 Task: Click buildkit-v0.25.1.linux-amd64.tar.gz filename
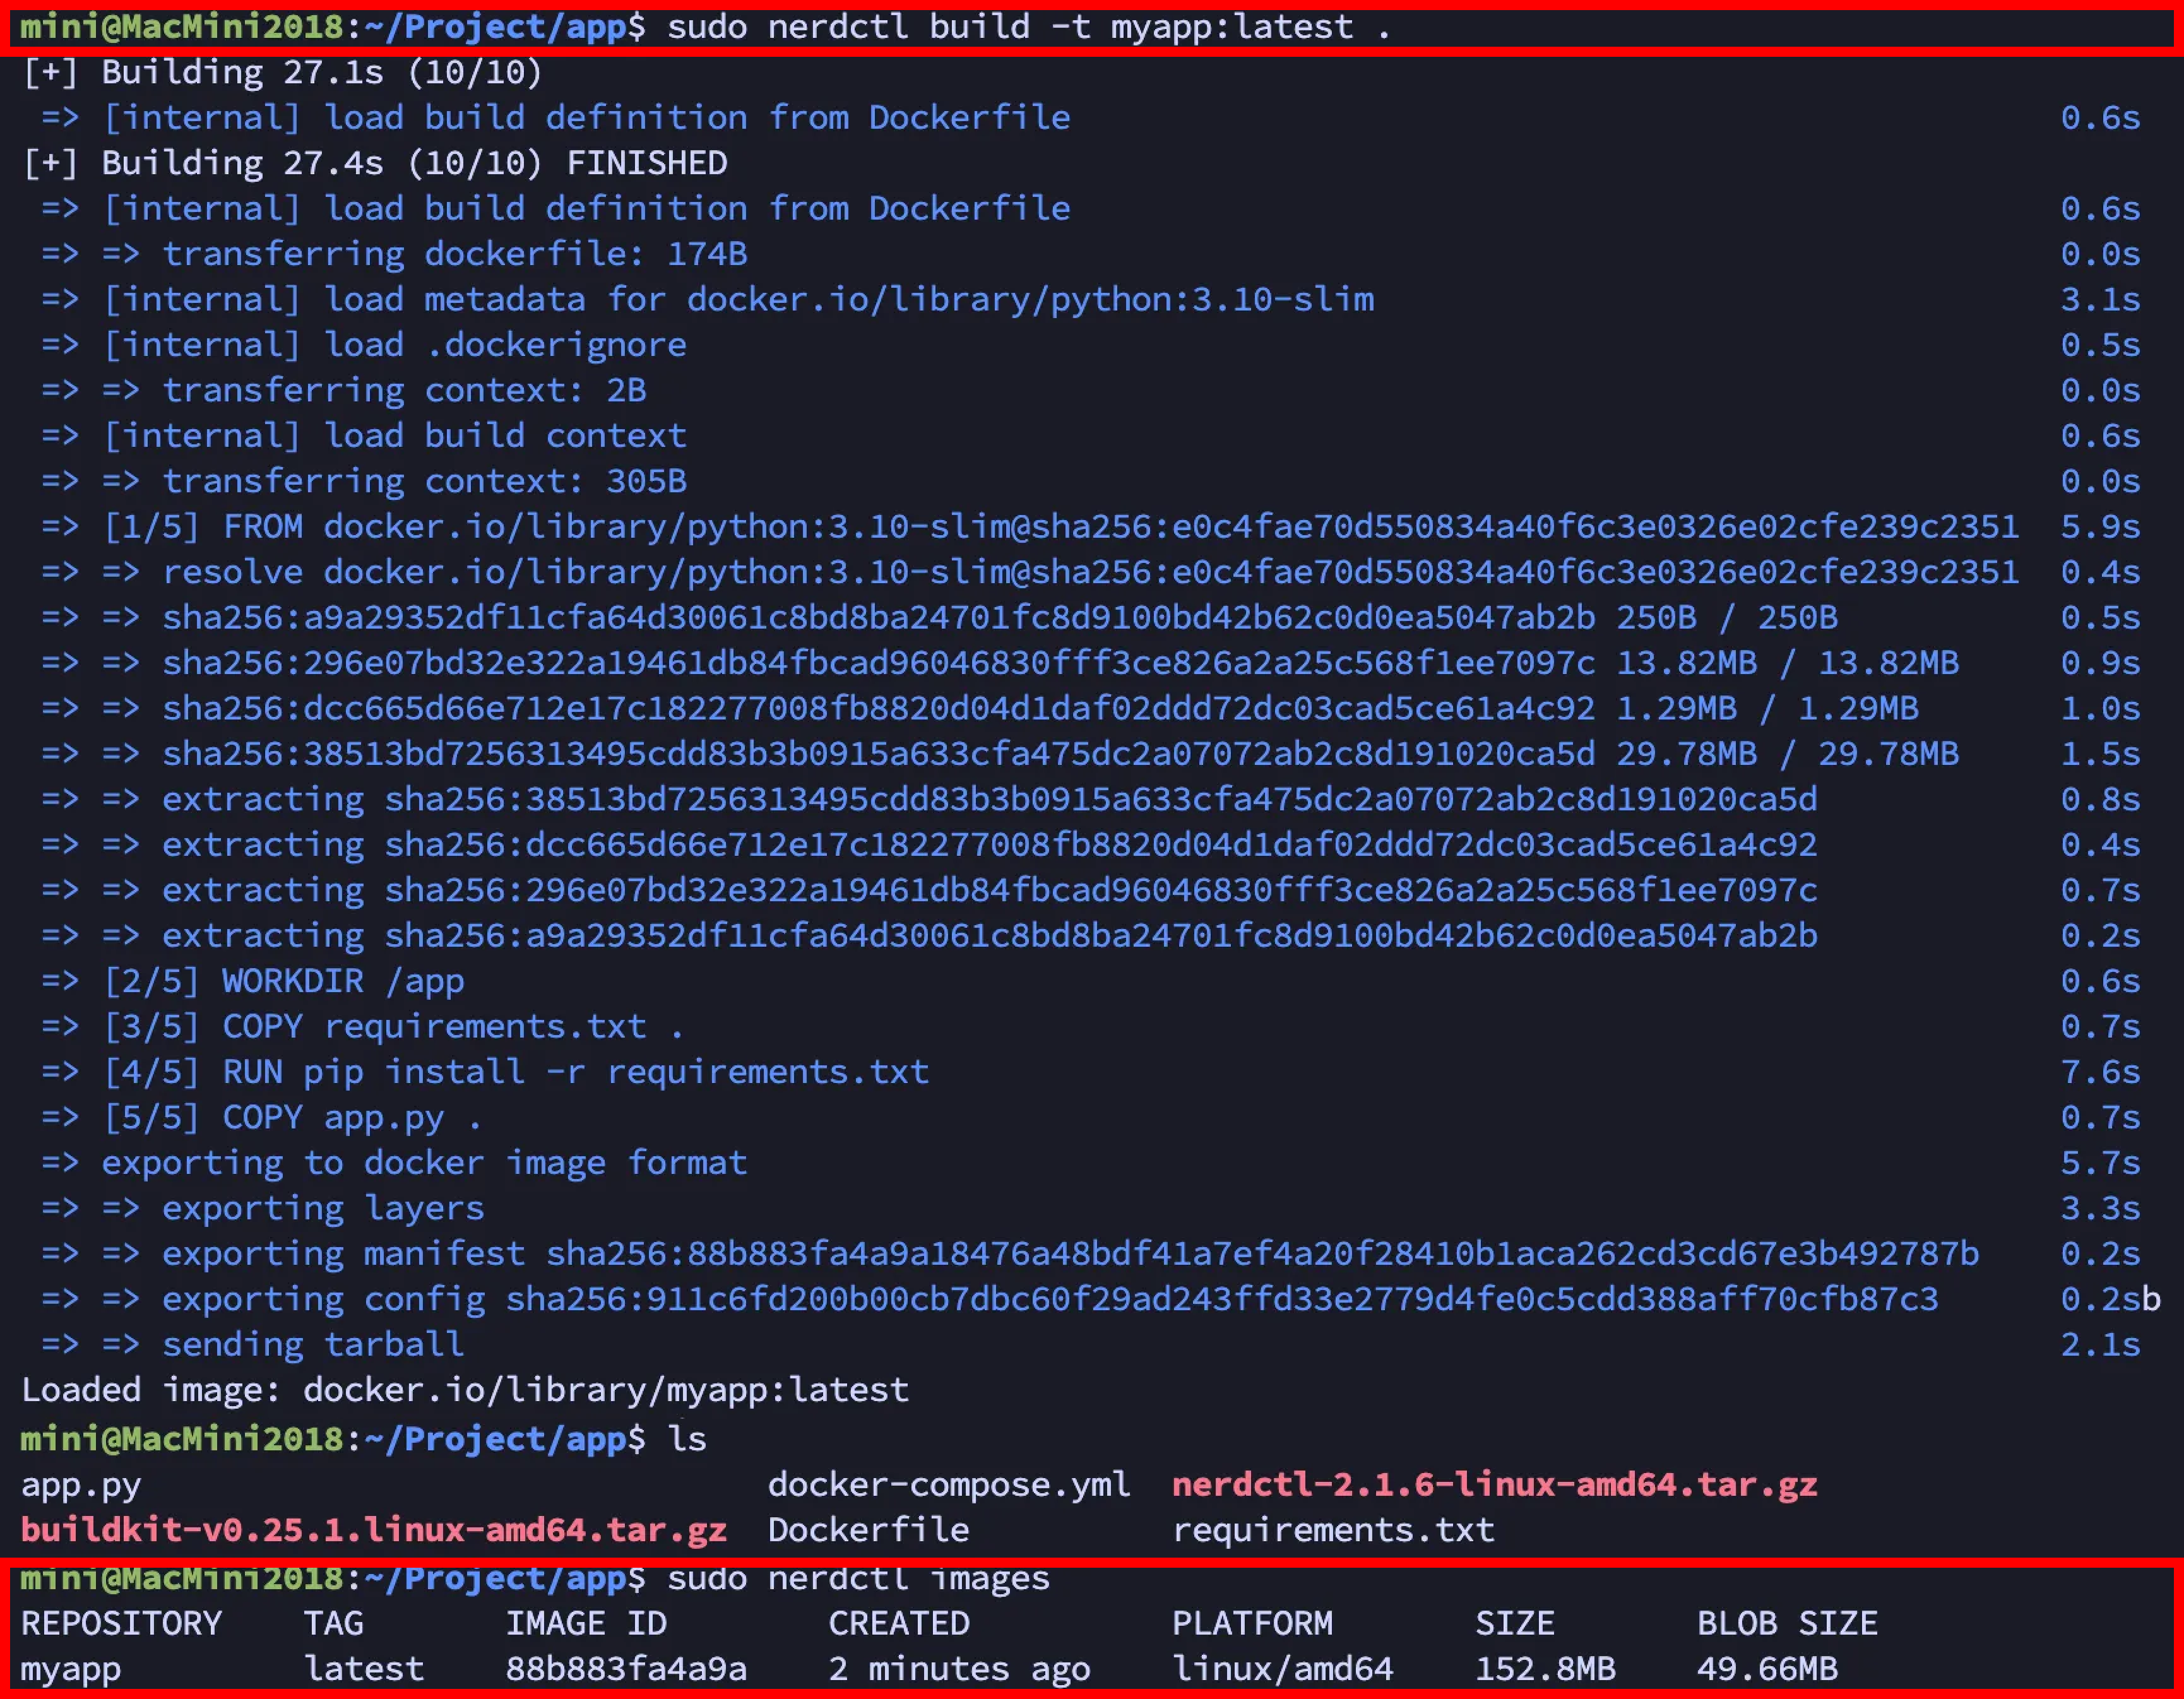pyautogui.click(x=373, y=1530)
